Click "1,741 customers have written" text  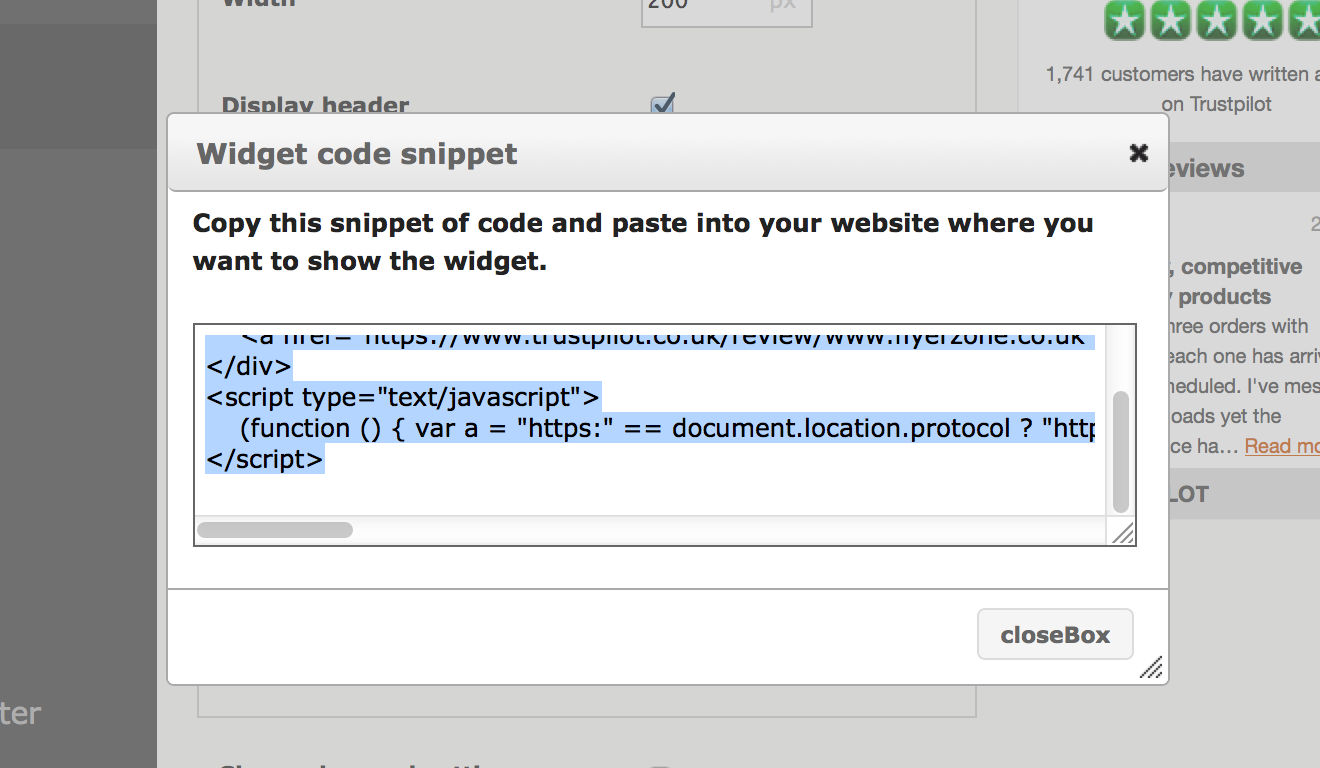click(x=1182, y=74)
